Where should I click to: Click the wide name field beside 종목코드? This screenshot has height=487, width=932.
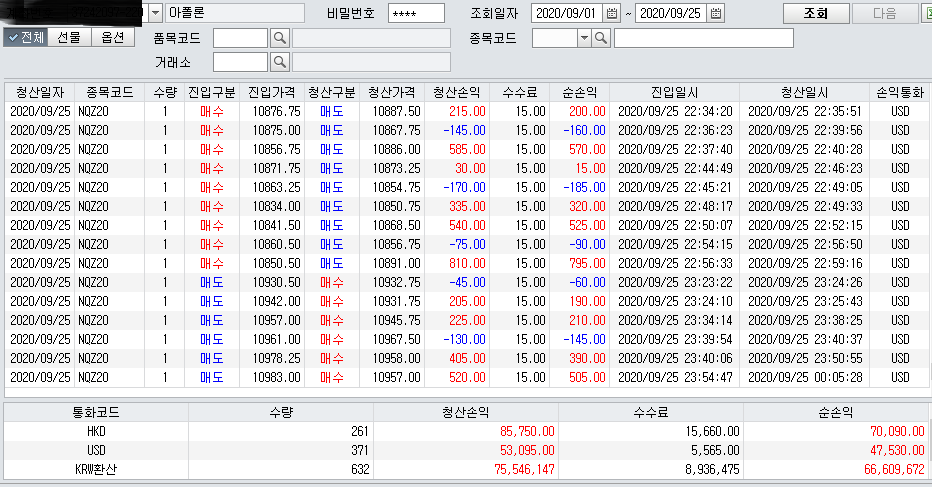(x=704, y=38)
